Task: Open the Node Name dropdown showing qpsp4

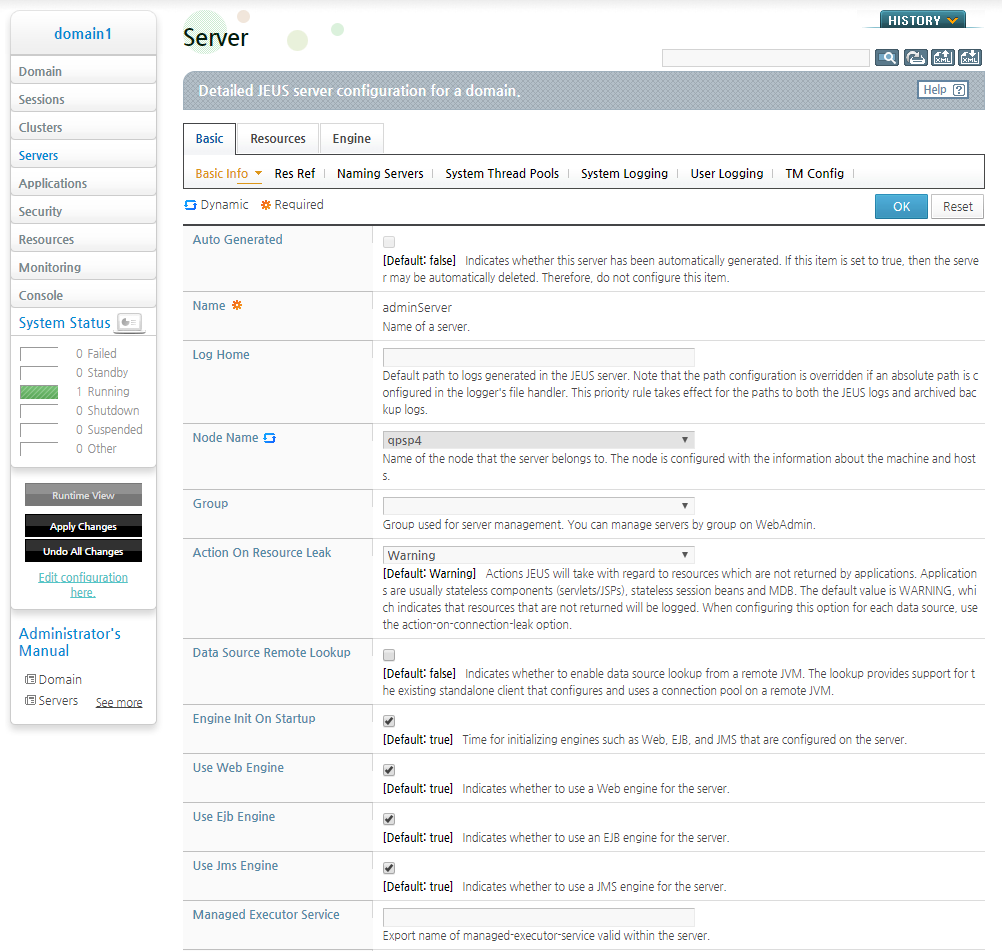Action: [x=538, y=440]
